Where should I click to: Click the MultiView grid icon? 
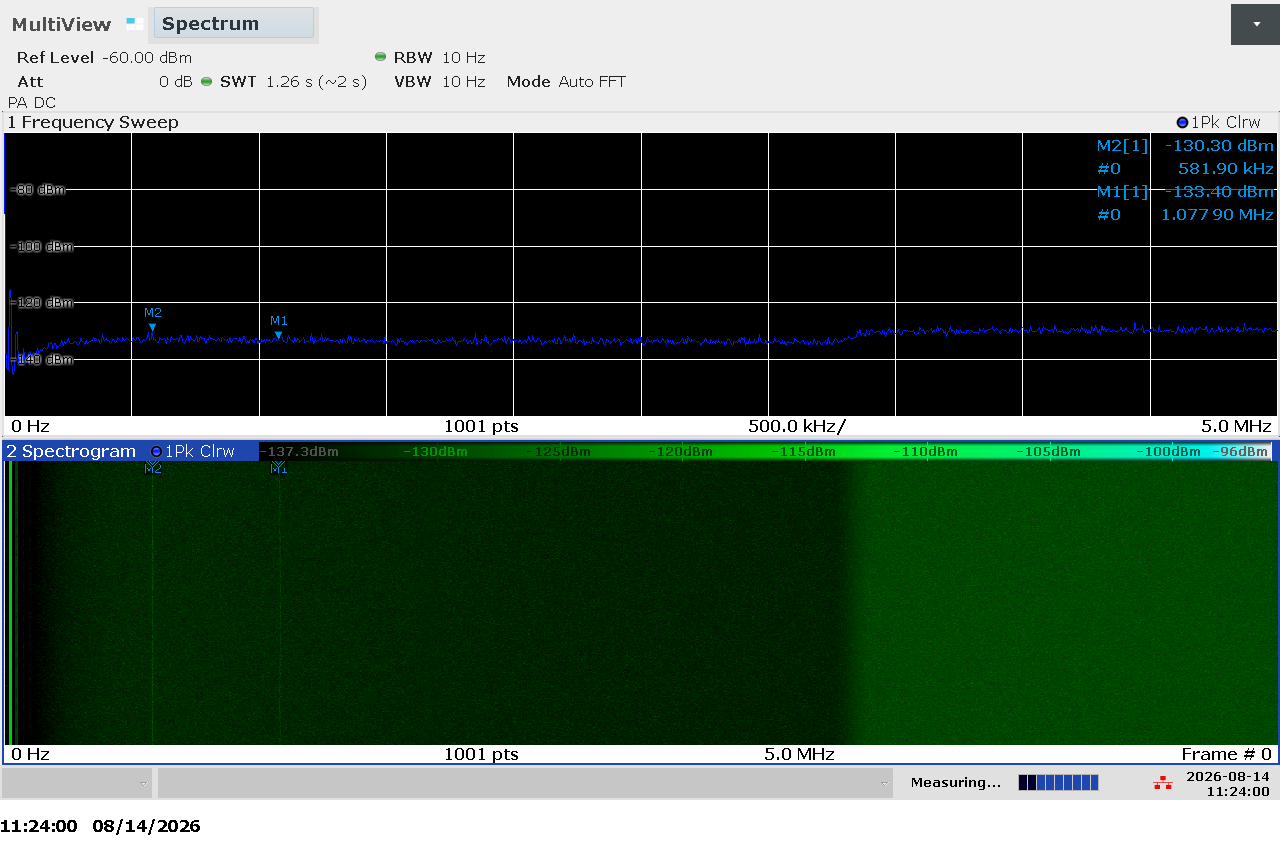point(135,23)
